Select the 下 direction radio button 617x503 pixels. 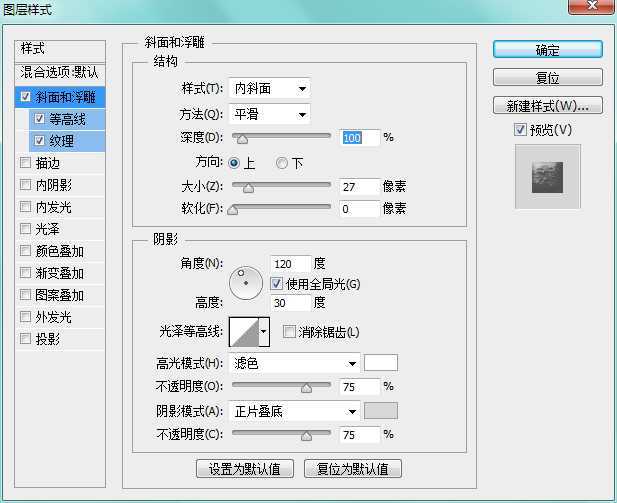282,163
